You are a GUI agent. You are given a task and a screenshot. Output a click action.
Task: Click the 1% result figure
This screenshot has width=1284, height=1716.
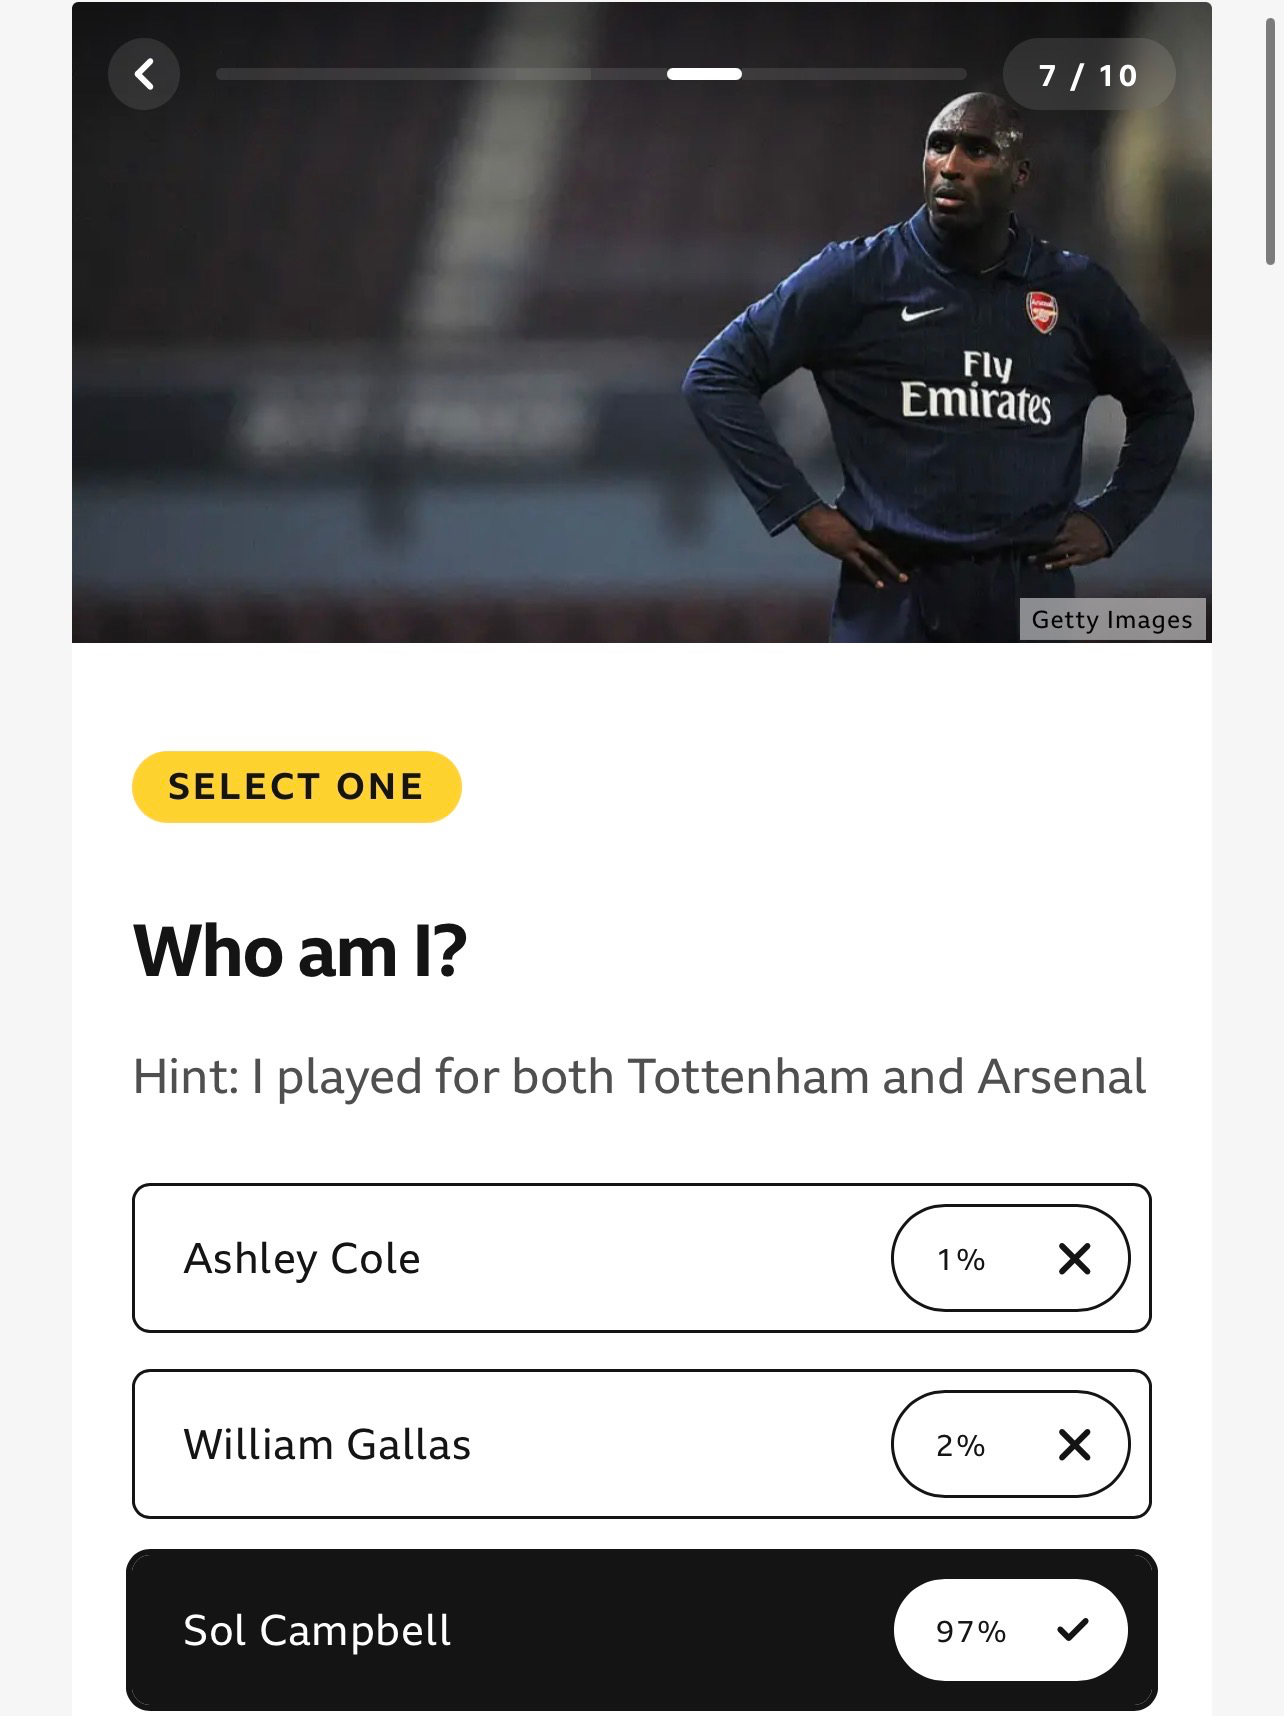tap(961, 1259)
